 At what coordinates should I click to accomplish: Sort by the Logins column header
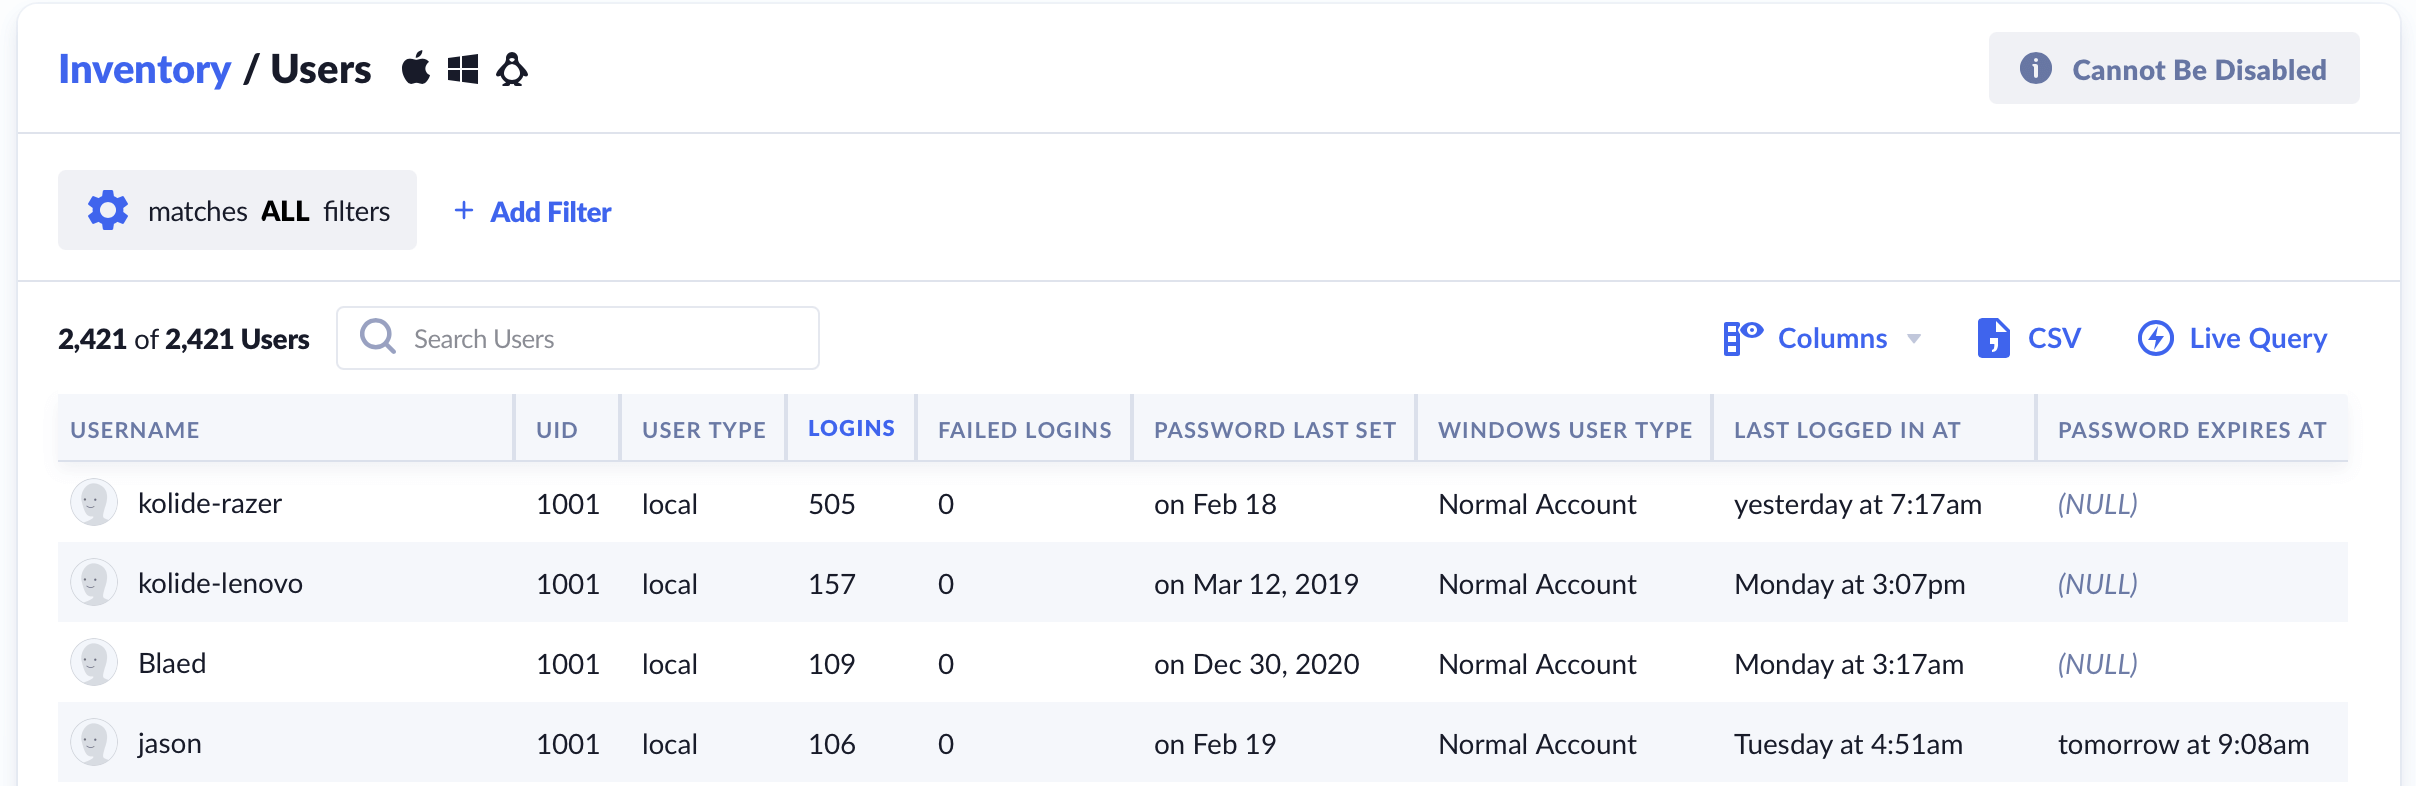[851, 429]
